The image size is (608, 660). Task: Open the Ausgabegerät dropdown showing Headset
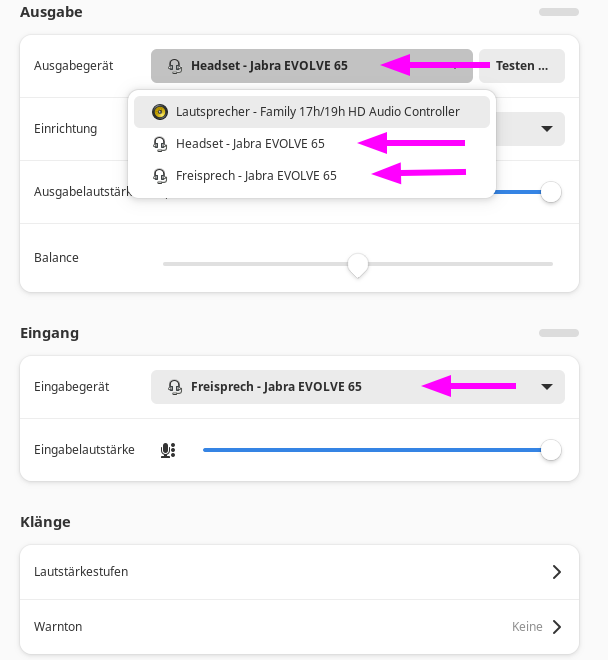(x=312, y=66)
